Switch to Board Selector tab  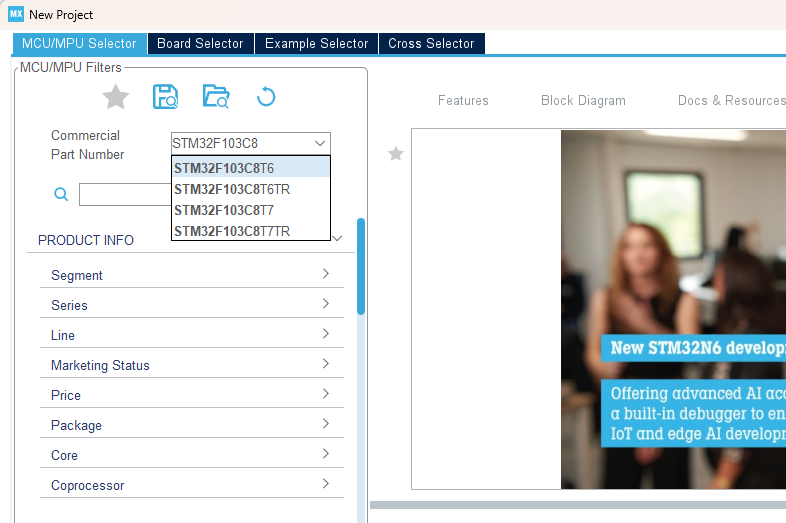click(201, 44)
